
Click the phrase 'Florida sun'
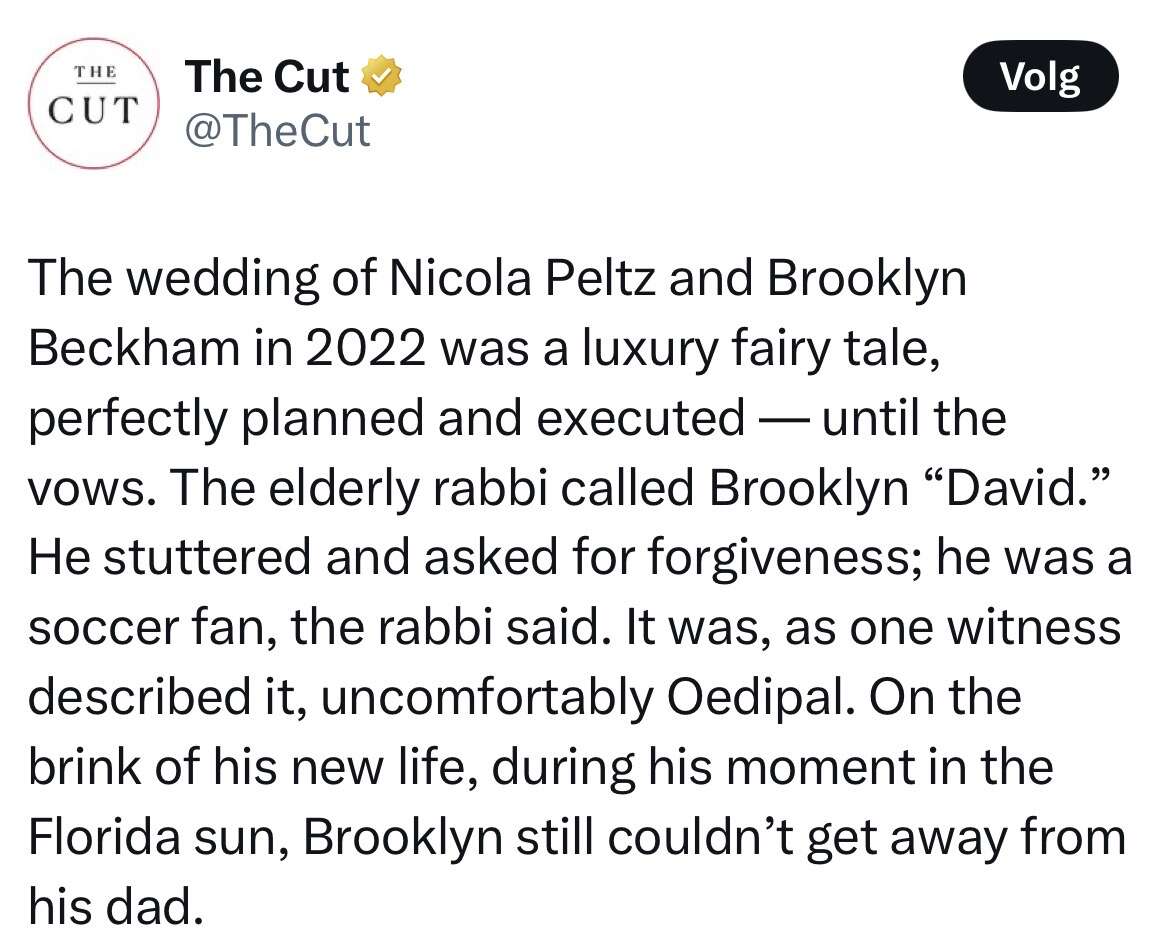pyautogui.click(x=151, y=837)
